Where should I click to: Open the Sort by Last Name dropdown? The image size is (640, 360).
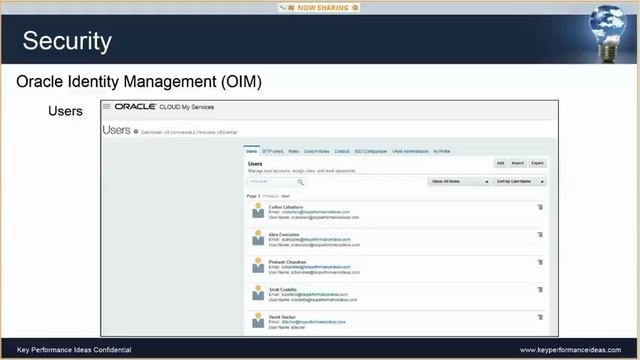tap(520, 182)
